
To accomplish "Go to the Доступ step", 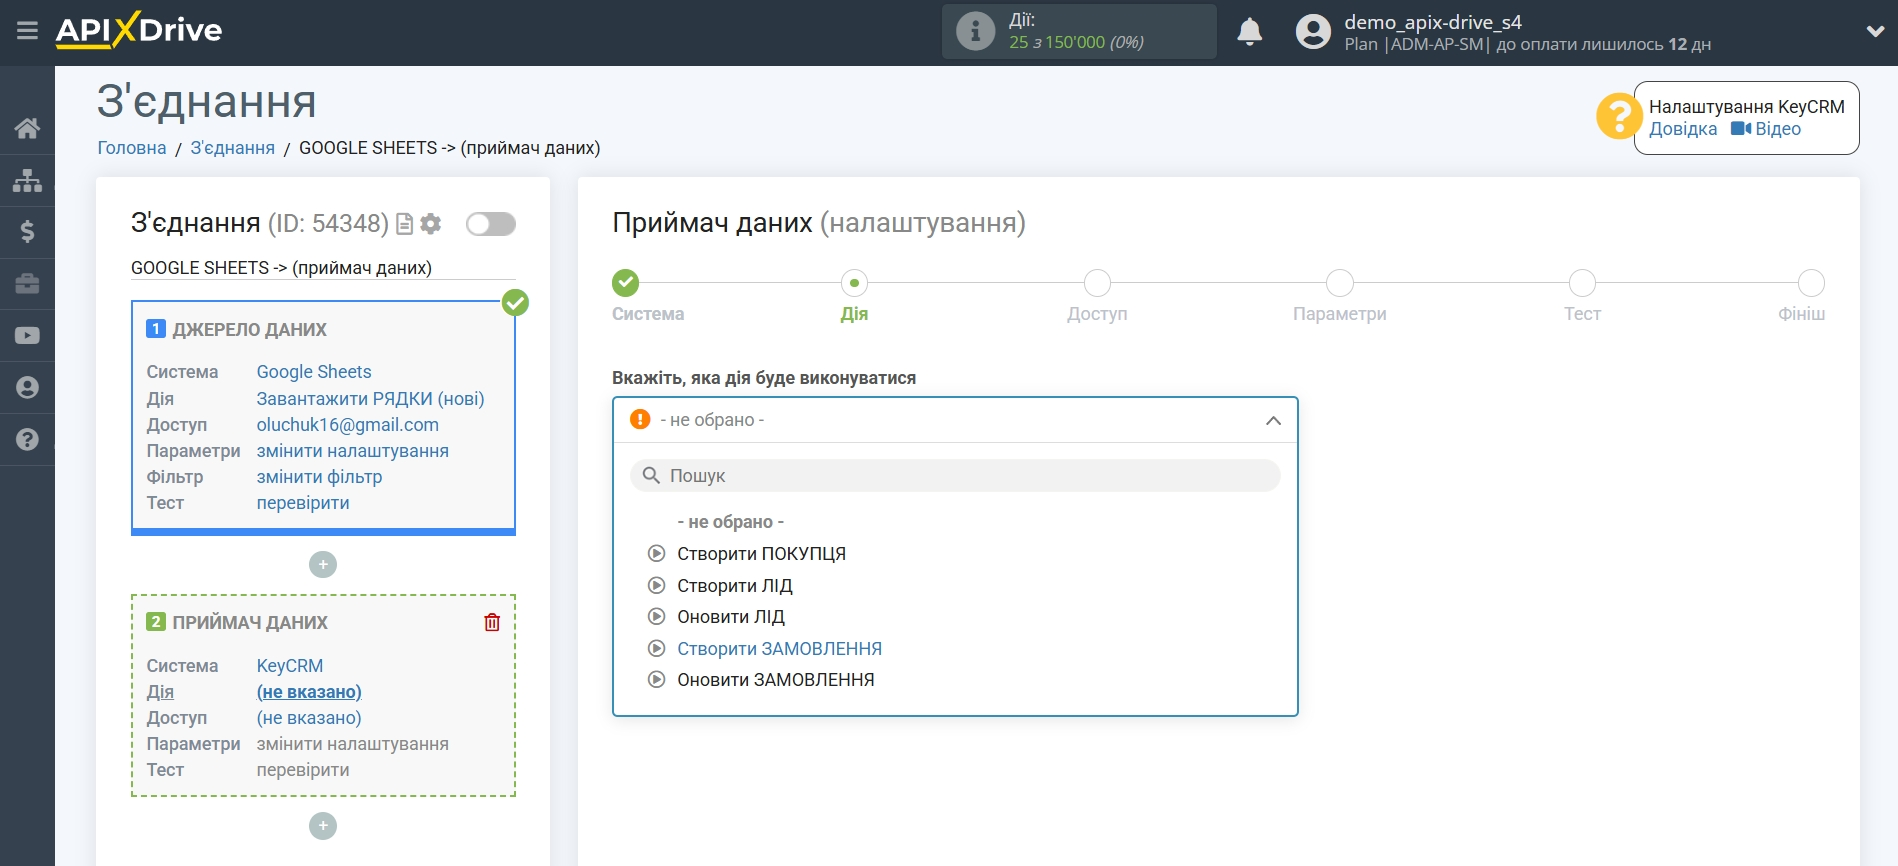I will click(1097, 283).
